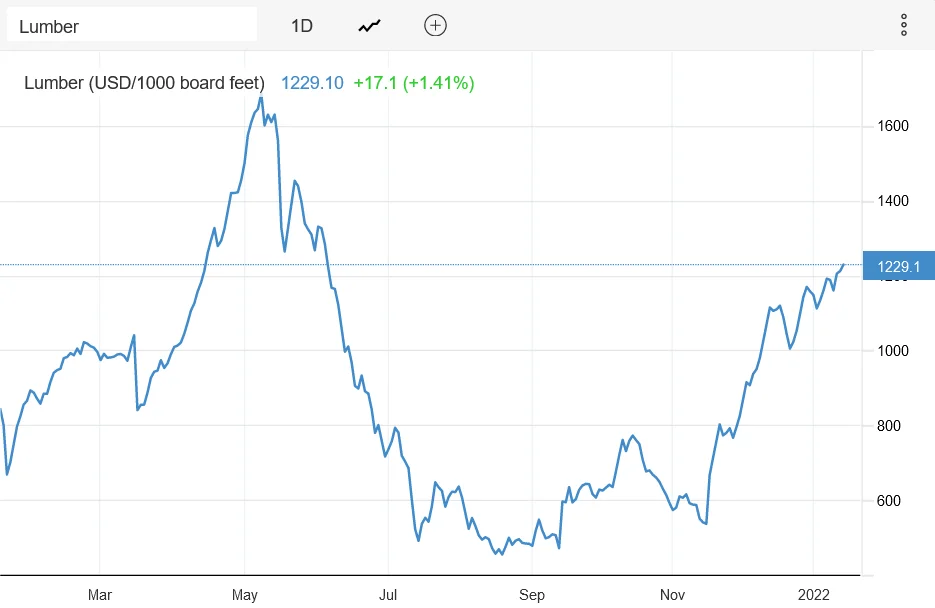
Task: Select the Lumber (USD/1000 board feet) legend title
Action: point(144,83)
